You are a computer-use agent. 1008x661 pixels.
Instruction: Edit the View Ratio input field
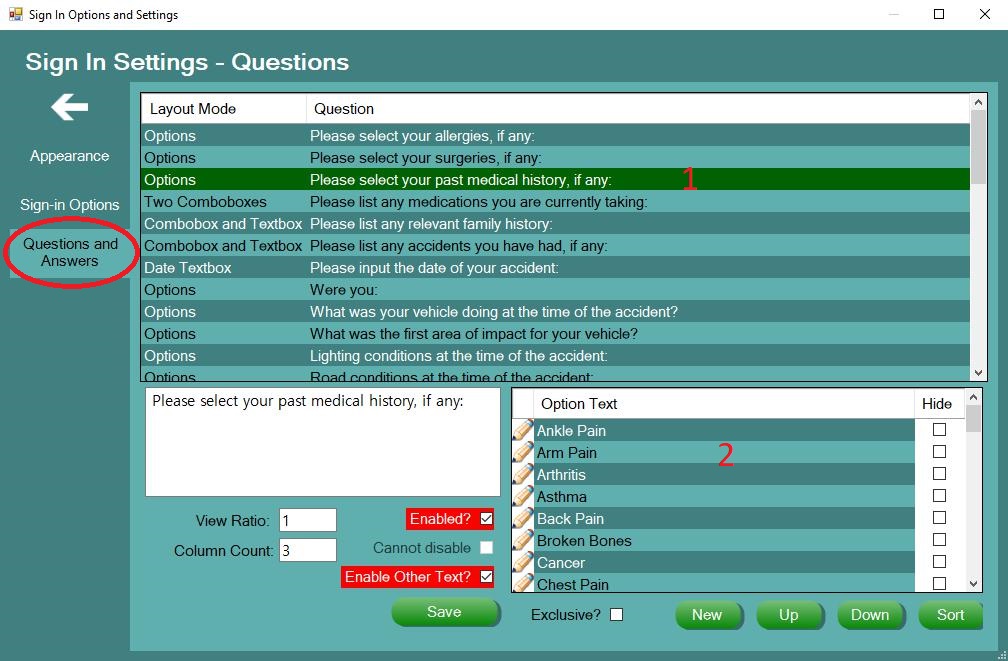pyautogui.click(x=307, y=519)
